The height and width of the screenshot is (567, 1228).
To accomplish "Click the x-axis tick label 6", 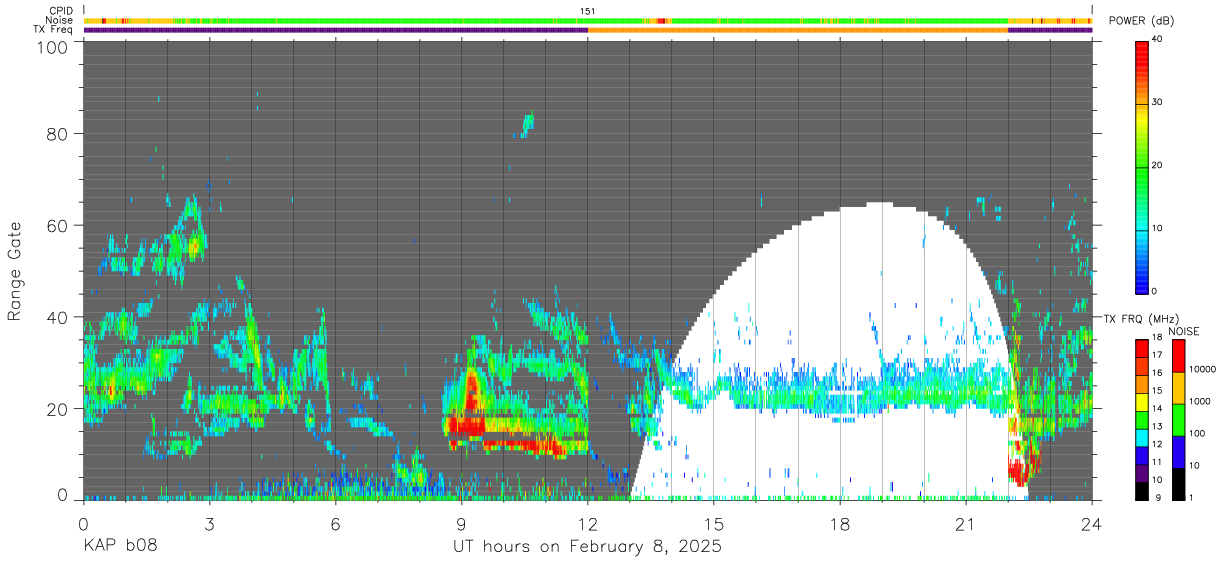I will [335, 524].
